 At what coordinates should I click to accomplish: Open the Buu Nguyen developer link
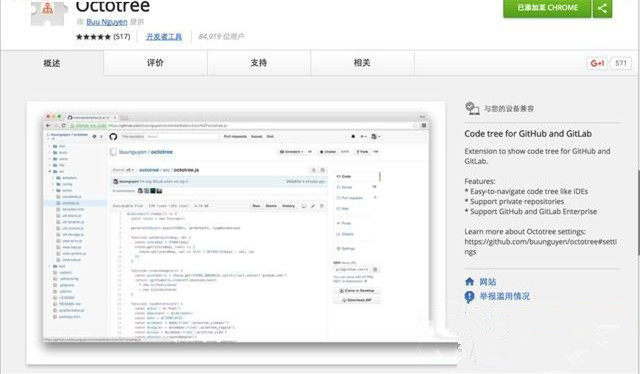point(107,22)
